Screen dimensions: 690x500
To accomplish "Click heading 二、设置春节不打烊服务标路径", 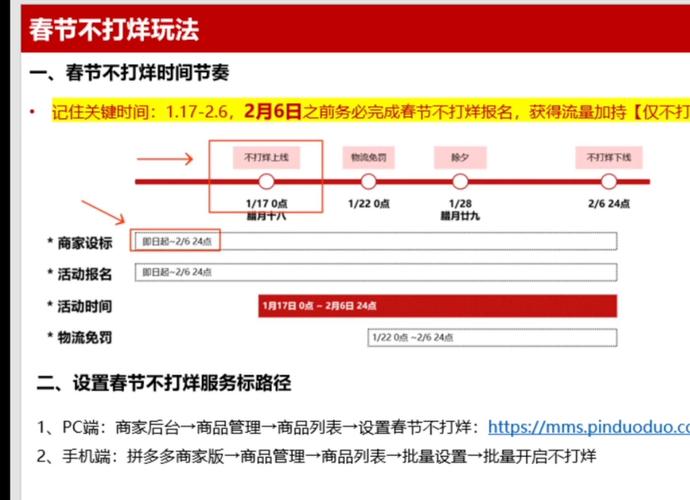I will [x=164, y=382].
